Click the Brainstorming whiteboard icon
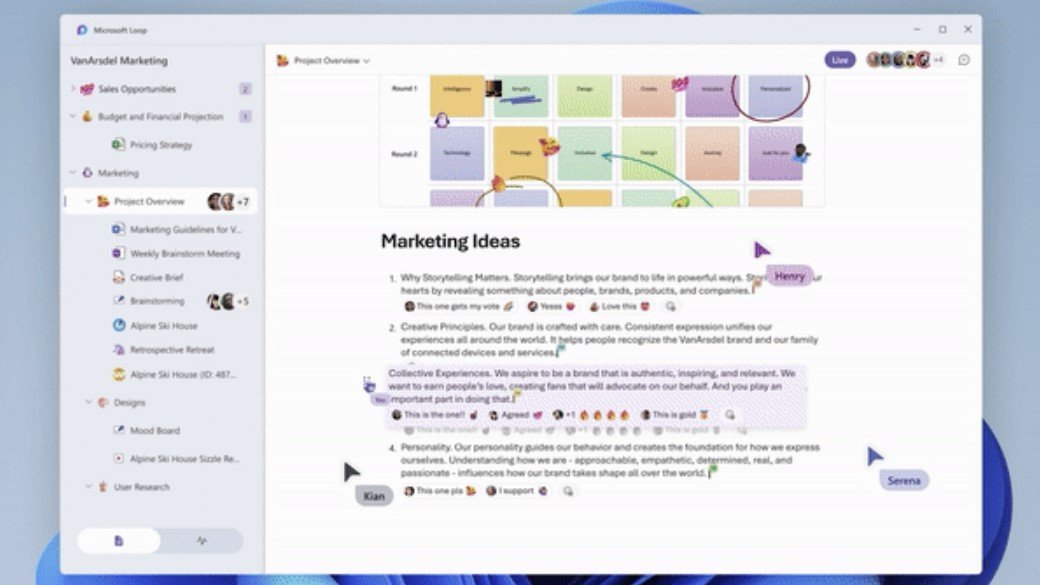 119,300
